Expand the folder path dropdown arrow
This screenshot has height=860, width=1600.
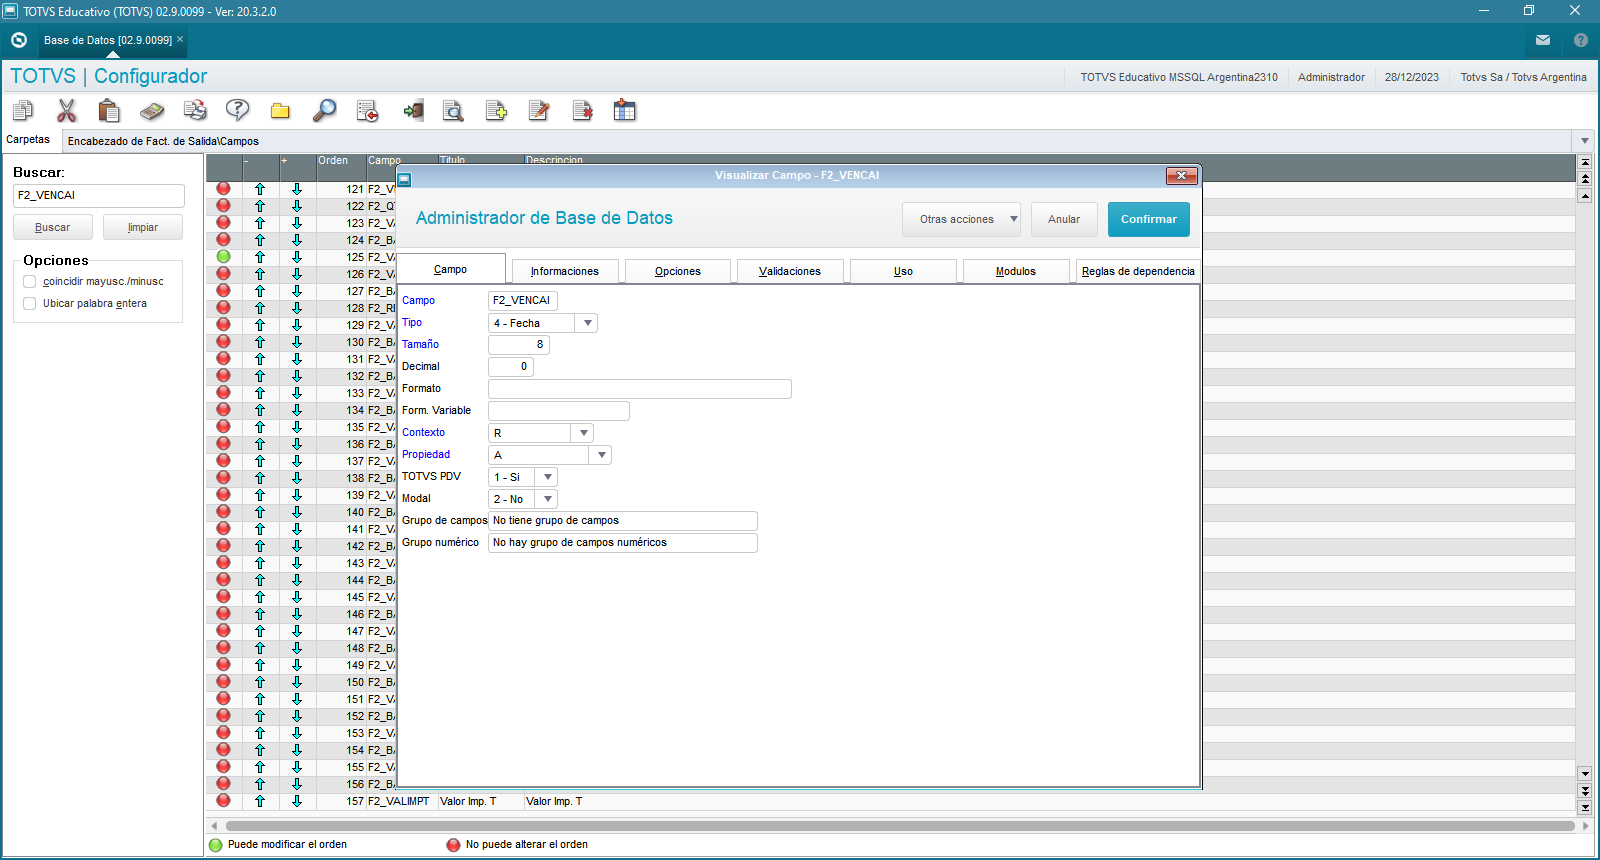[1584, 141]
